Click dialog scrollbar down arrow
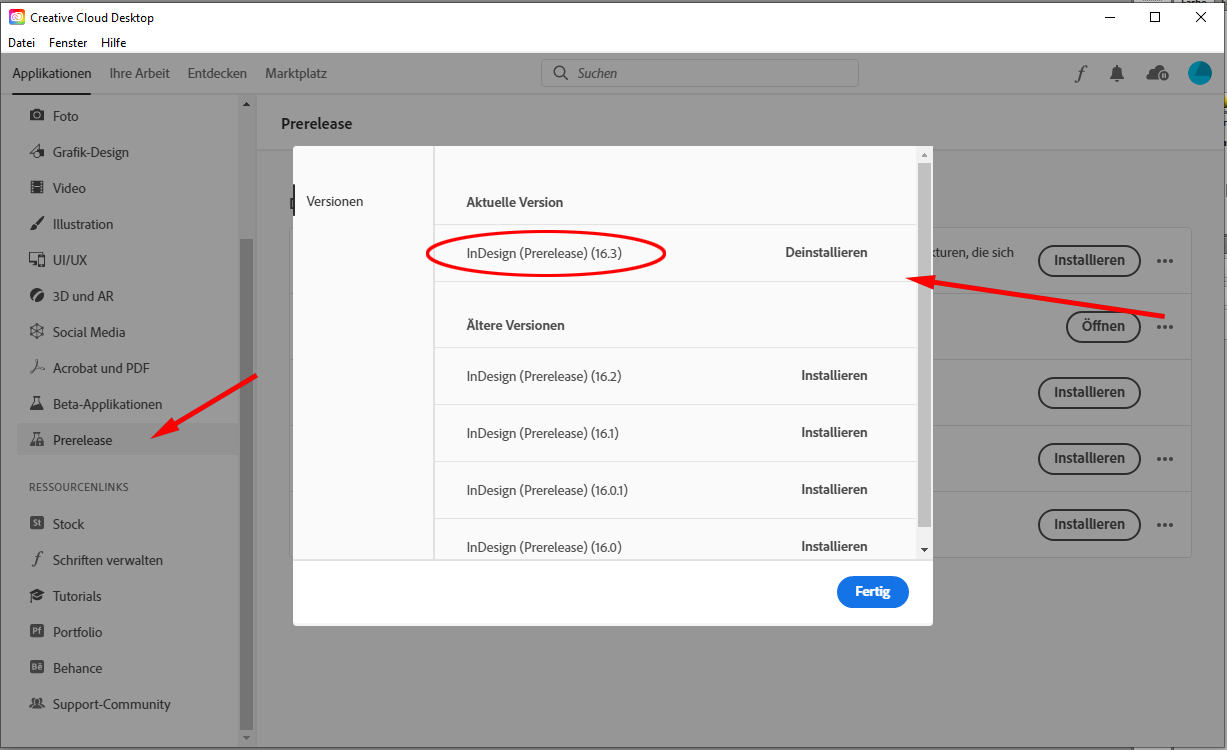Image resolution: width=1227 pixels, height=750 pixels. coord(924,550)
